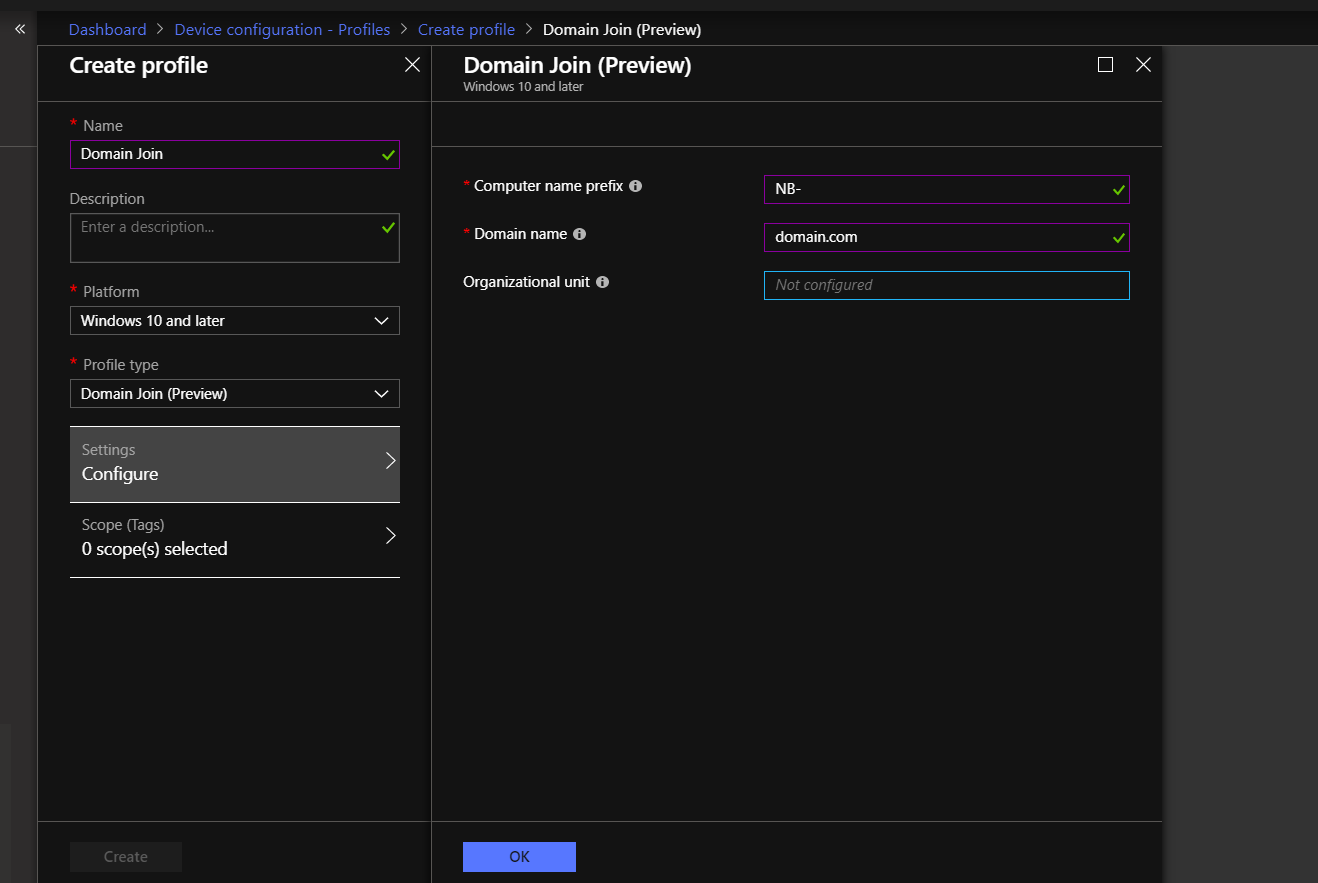Confirm domain settings with OK
Screen dimensions: 1318x883
click(519, 856)
